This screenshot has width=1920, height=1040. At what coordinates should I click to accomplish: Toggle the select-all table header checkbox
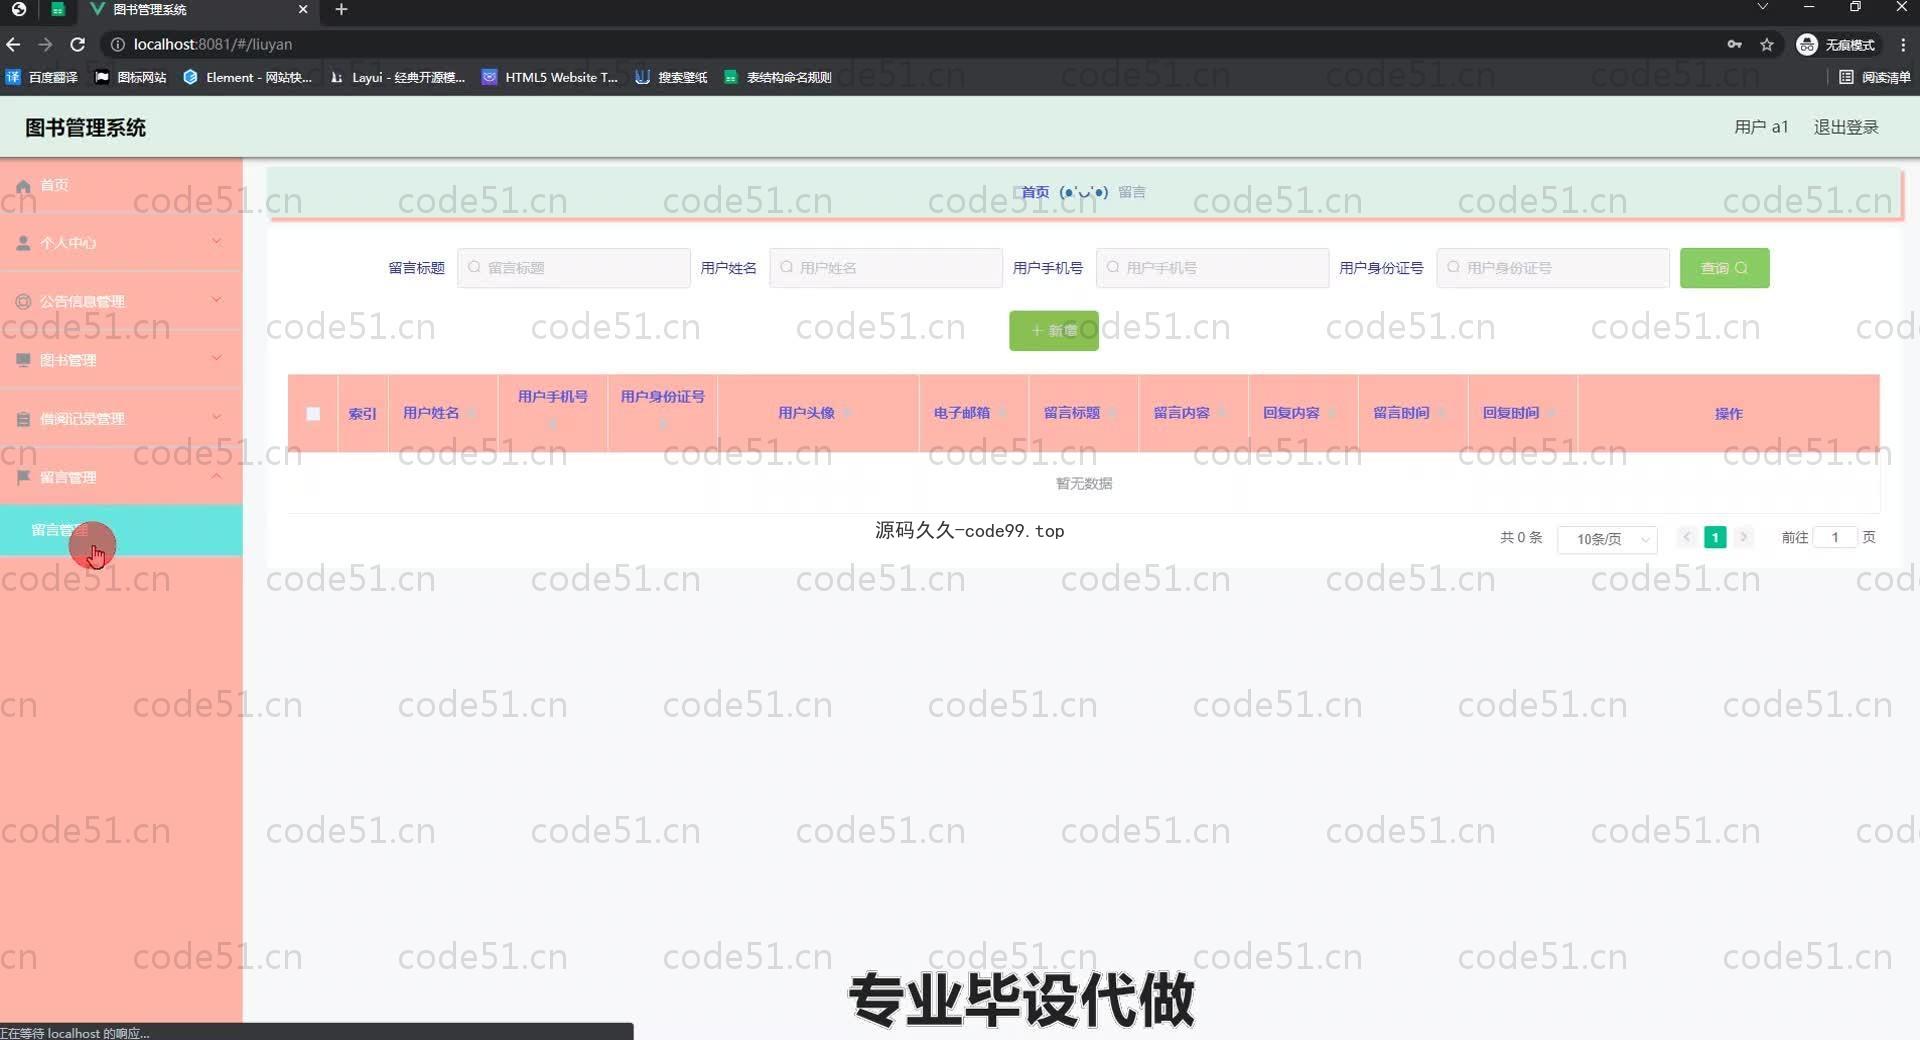pos(313,414)
